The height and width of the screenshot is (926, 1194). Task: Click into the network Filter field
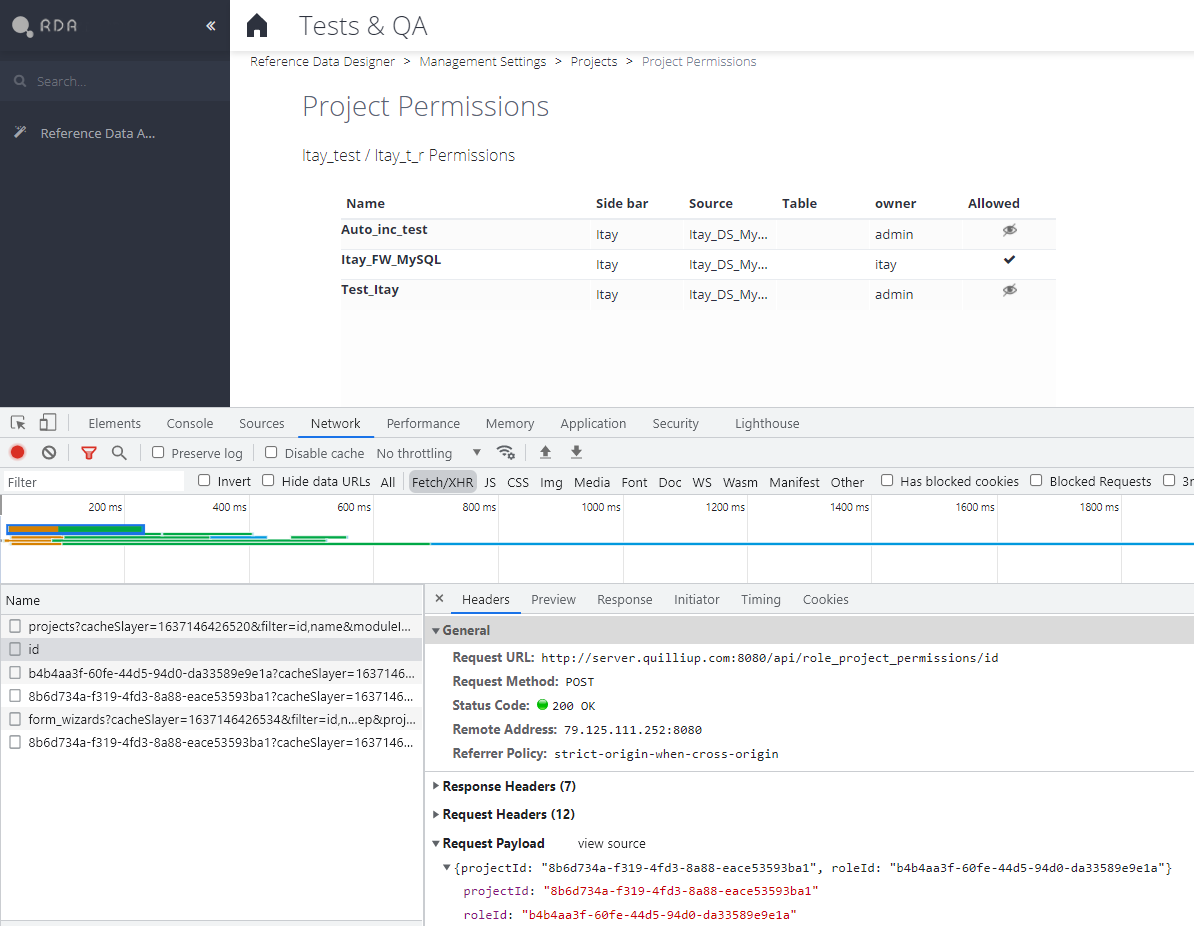[x=93, y=482]
